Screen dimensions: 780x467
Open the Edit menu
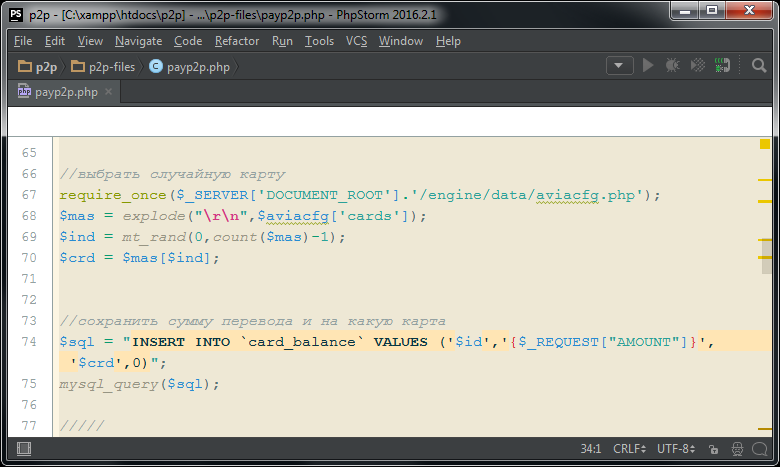[55, 41]
